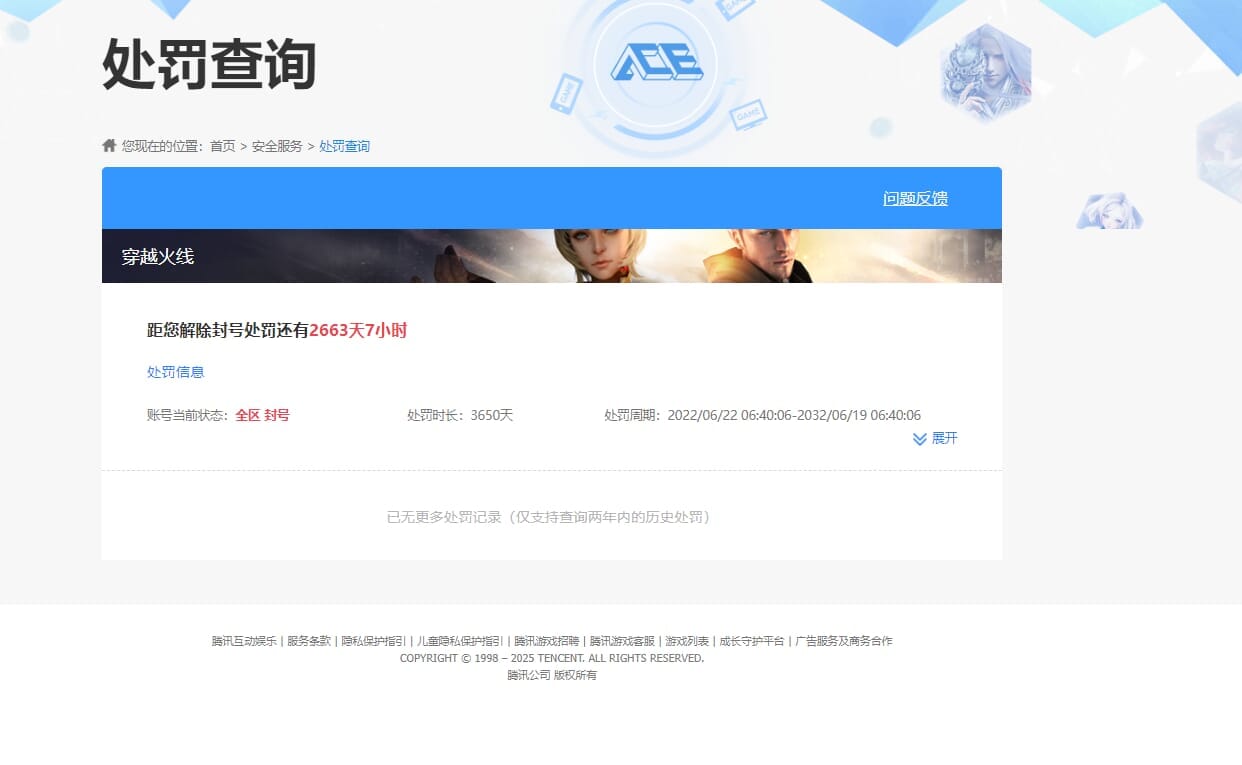Click the 处罚周期 date range text

pyautogui.click(x=762, y=415)
